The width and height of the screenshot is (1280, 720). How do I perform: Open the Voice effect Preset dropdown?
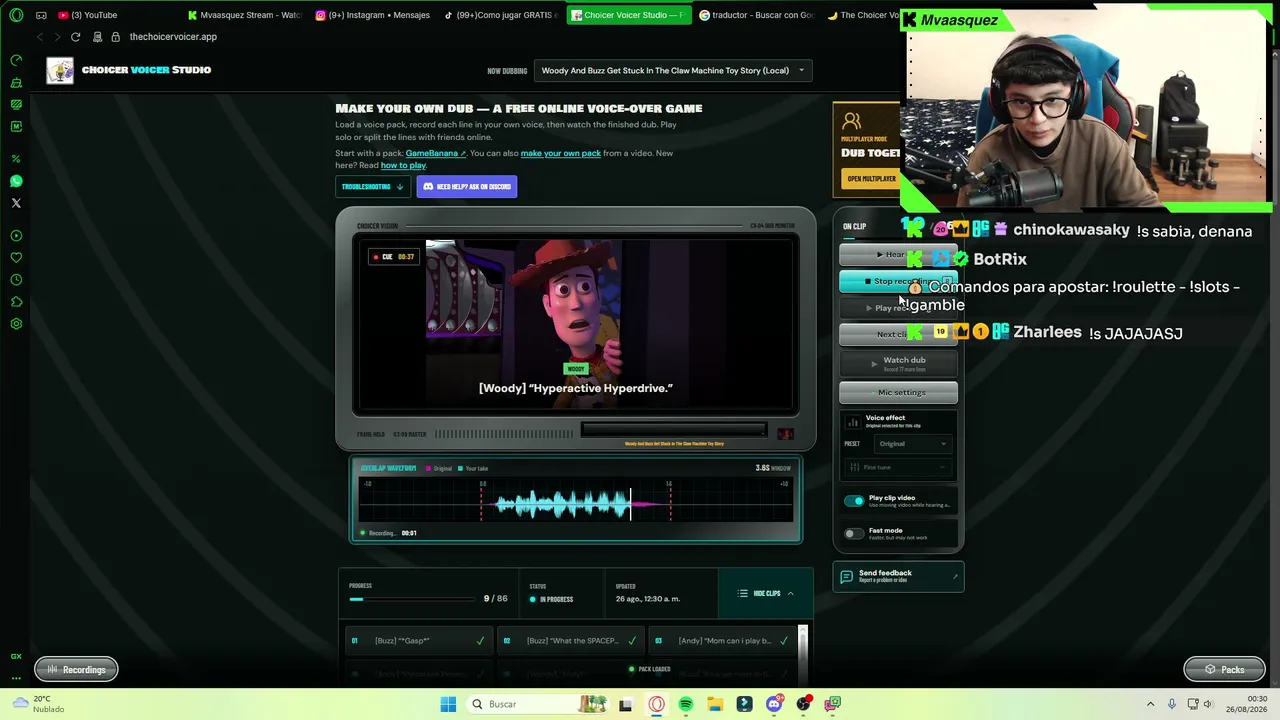912,444
